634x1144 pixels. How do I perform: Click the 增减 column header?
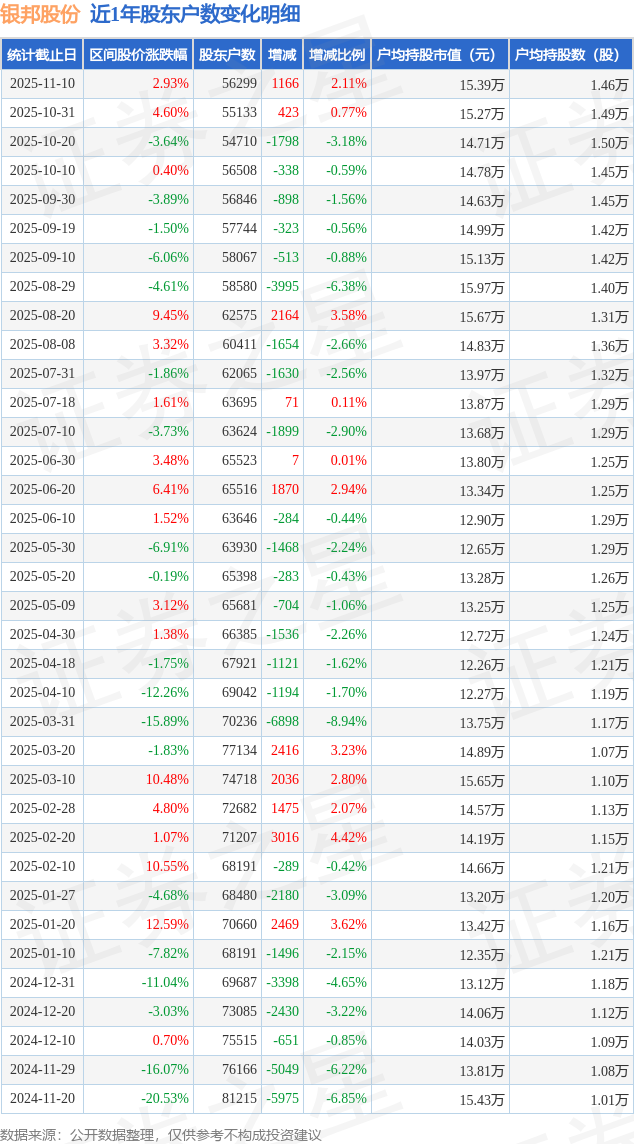coord(282,55)
